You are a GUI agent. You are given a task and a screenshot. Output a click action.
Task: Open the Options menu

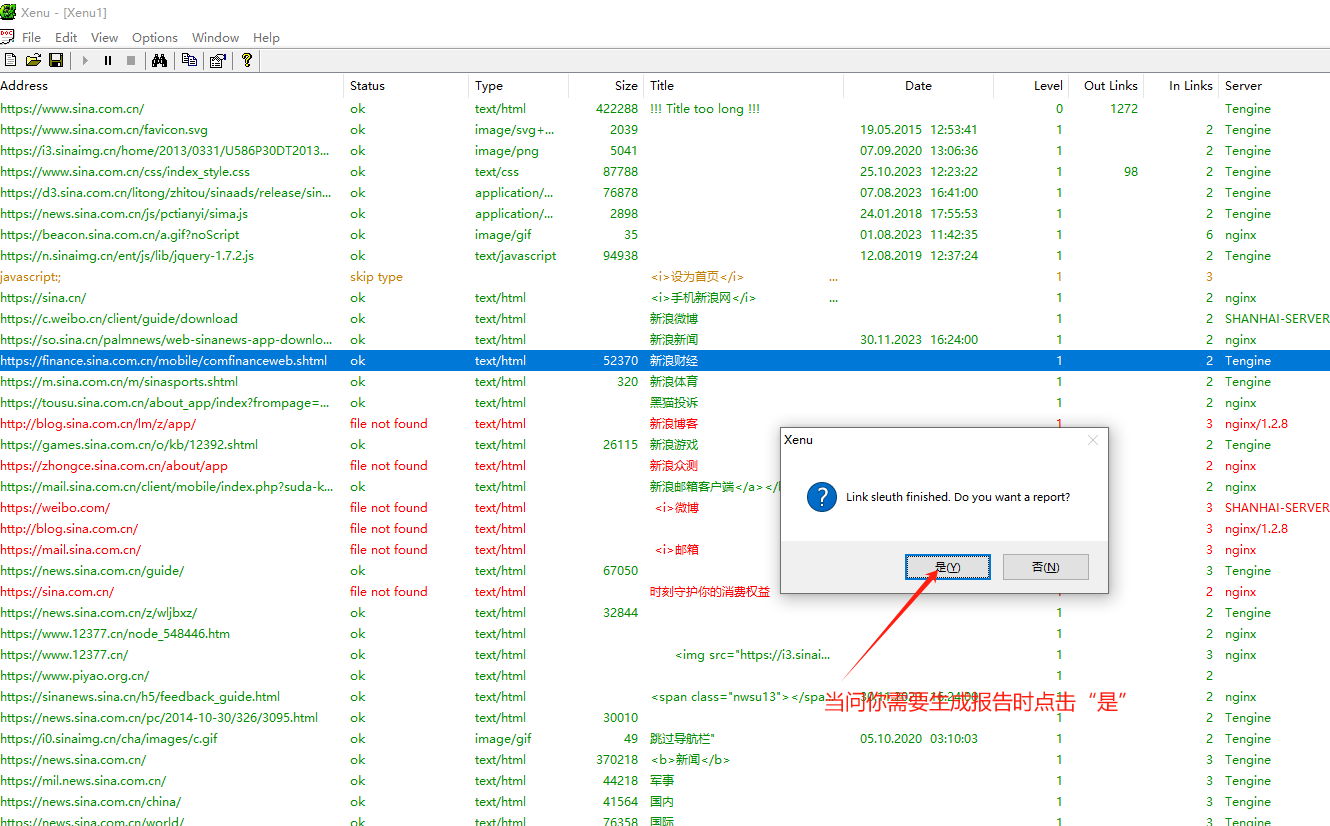155,38
